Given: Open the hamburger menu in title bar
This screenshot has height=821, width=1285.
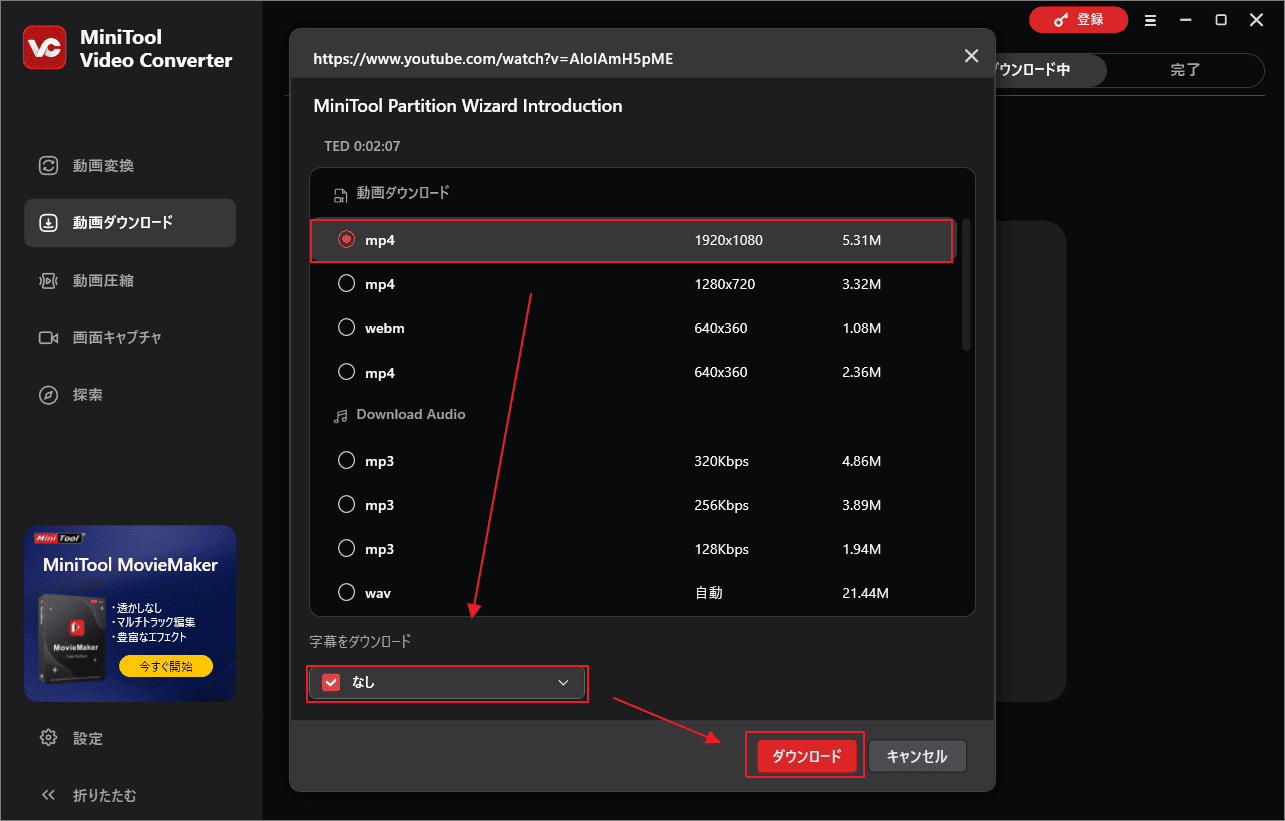Looking at the screenshot, I should pyautogui.click(x=1150, y=20).
